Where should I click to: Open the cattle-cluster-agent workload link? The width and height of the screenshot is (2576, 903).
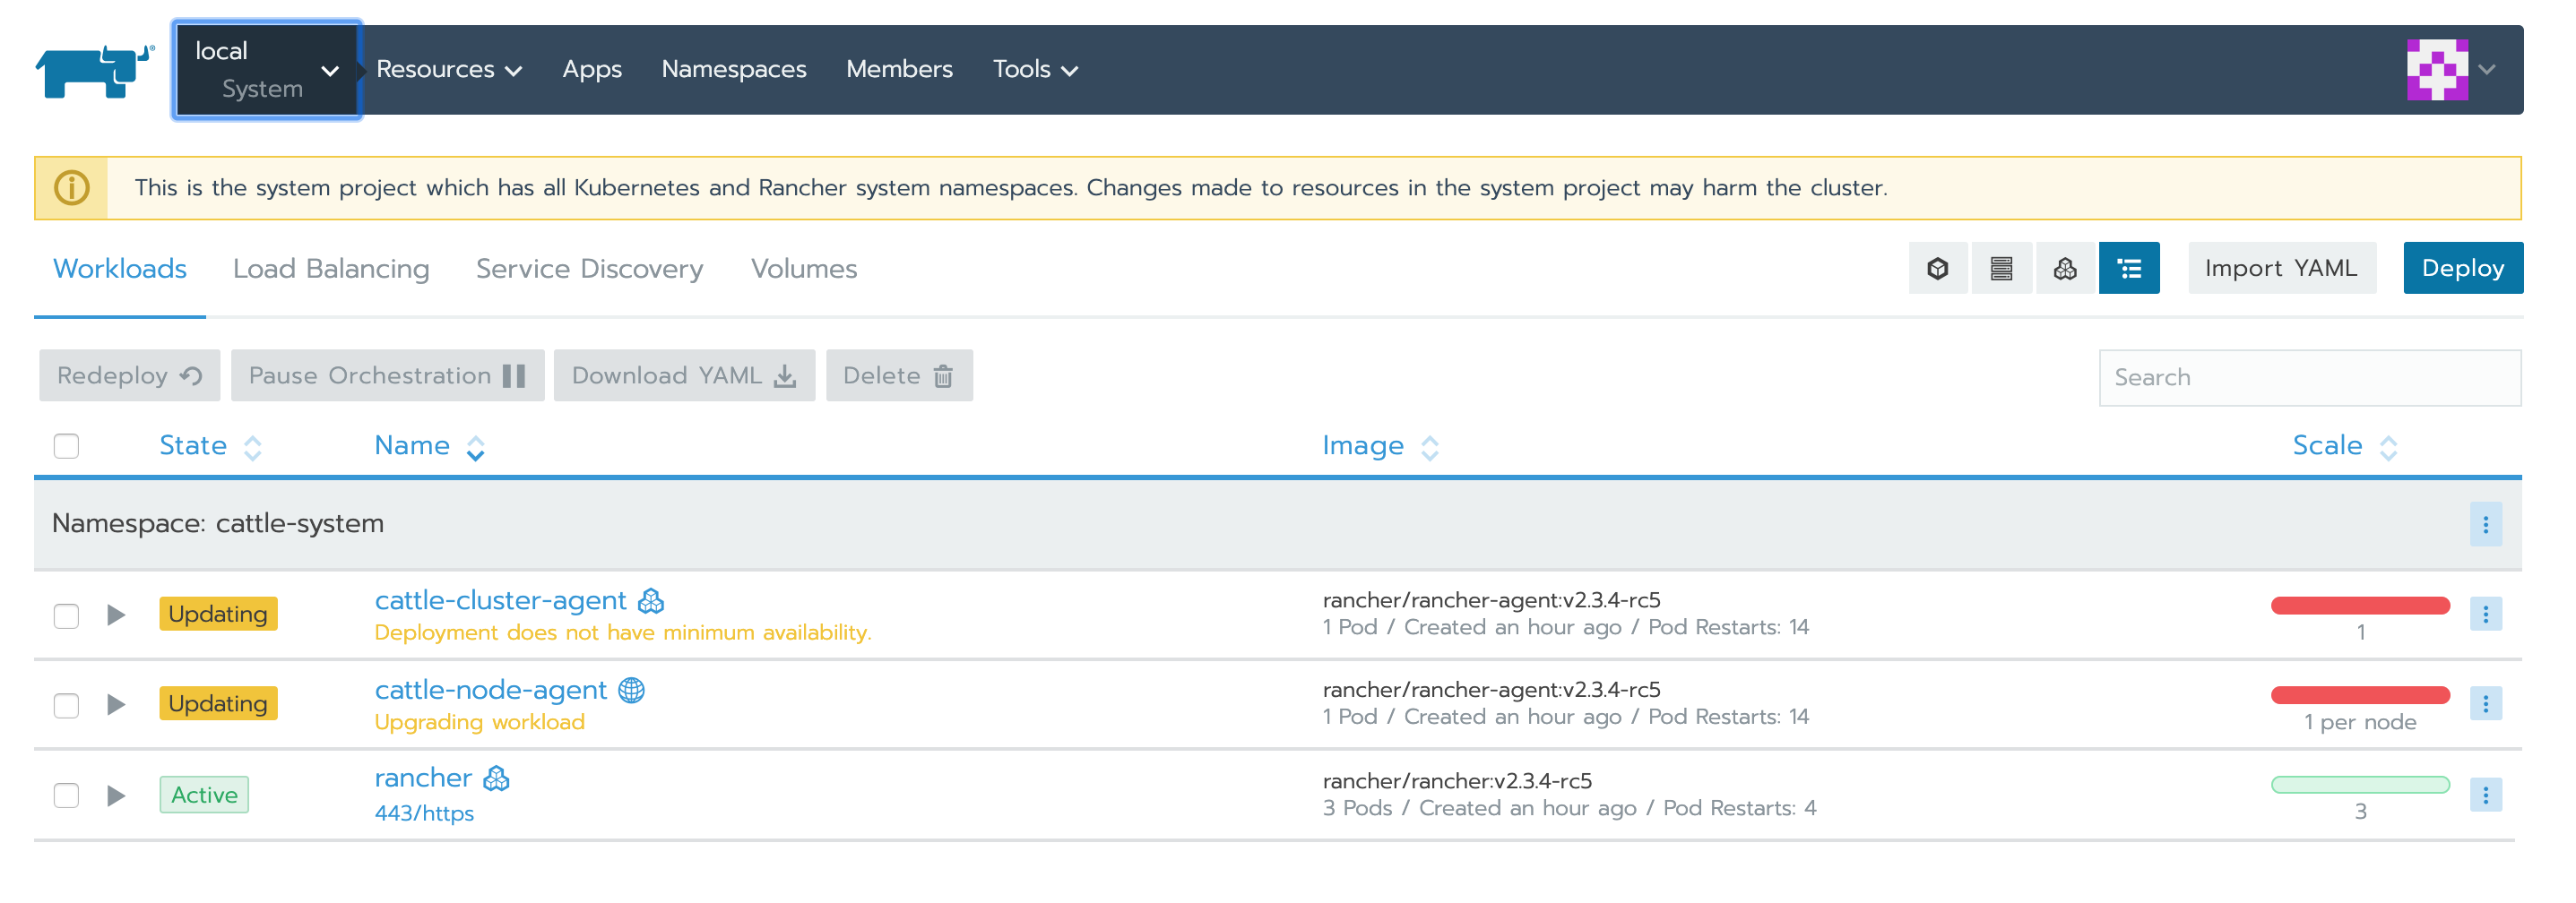tap(500, 601)
